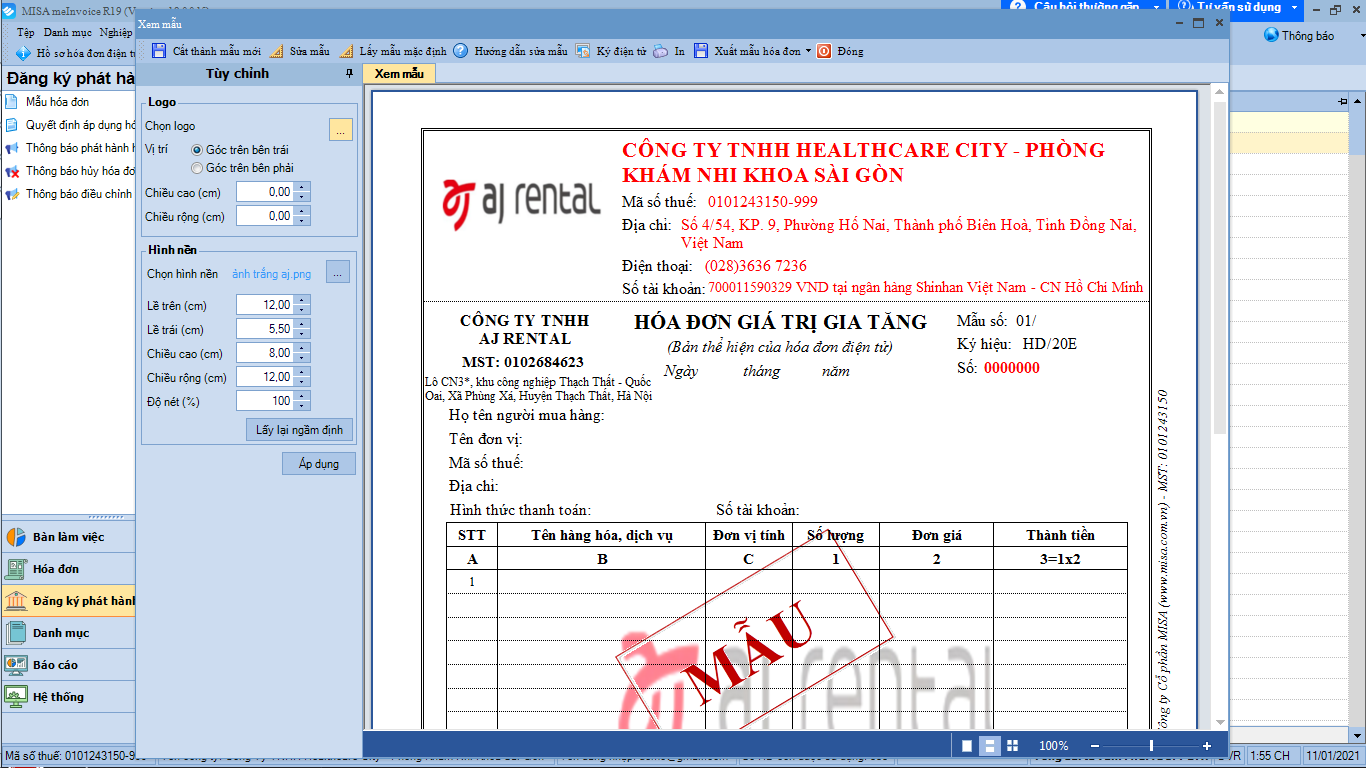Image resolution: width=1366 pixels, height=768 pixels.
Task: Open the Xuất mẫu hóa đơn dropdown arrow
Action: [x=808, y=51]
